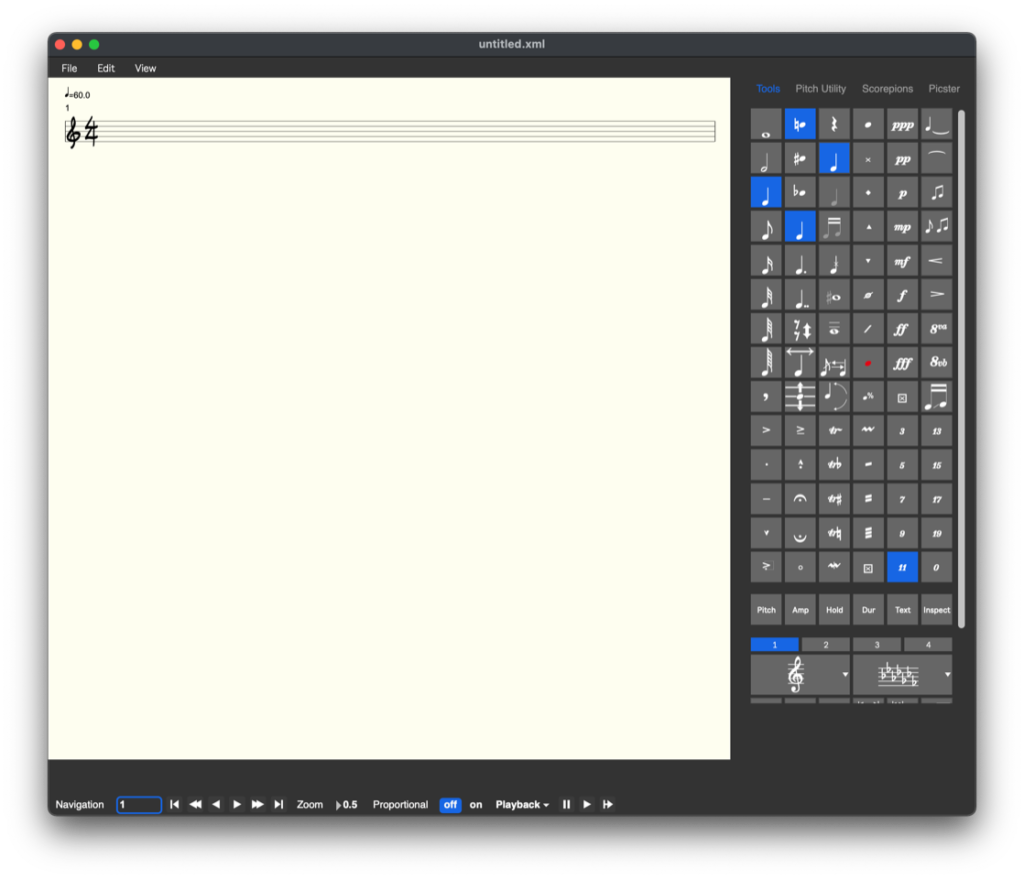Toggle tuplet number 5
The image size is (1024, 879).
pyautogui.click(x=902, y=464)
